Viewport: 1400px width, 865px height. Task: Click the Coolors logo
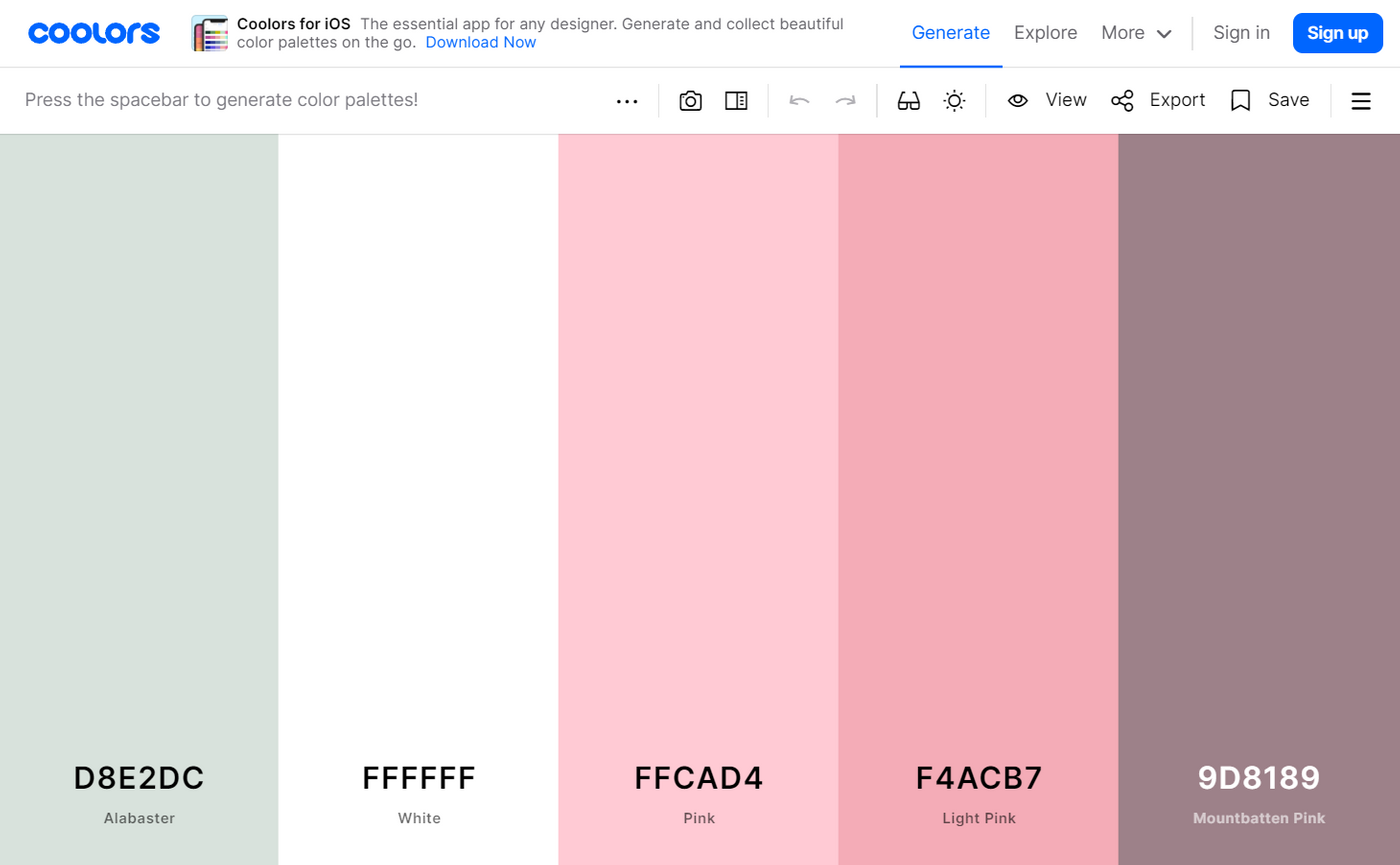pyautogui.click(x=94, y=33)
